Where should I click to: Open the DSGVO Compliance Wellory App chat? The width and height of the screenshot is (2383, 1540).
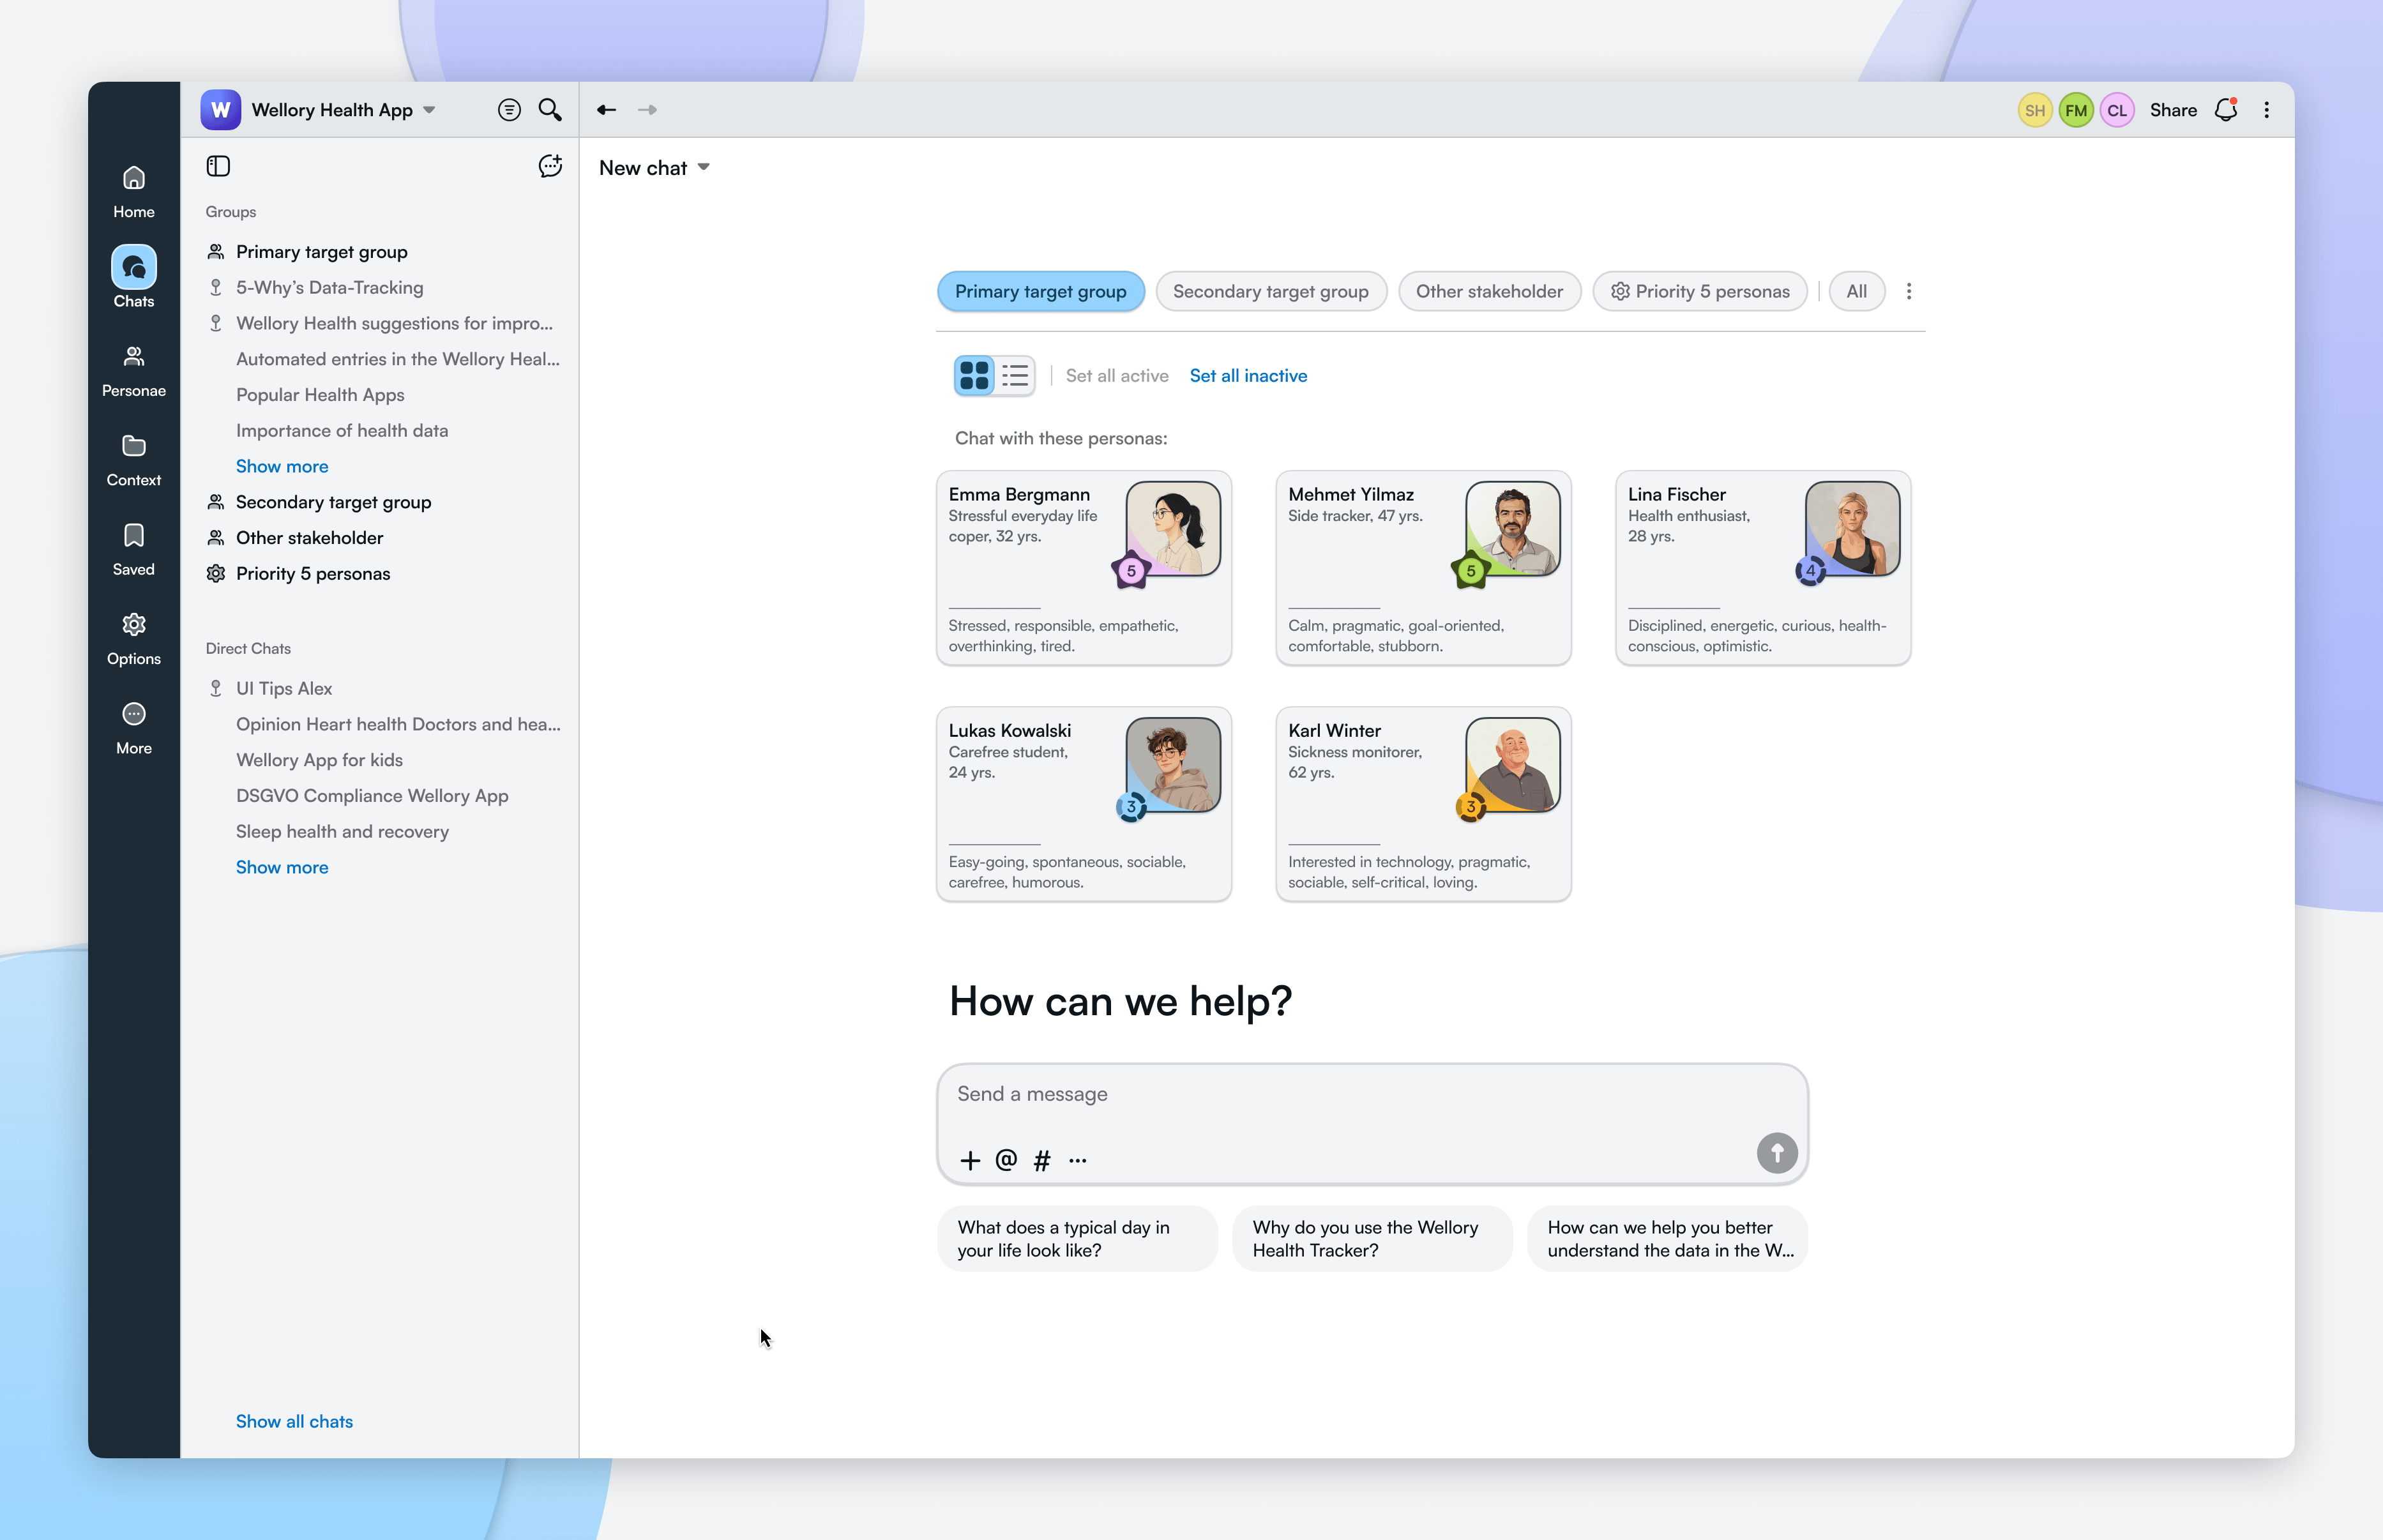pyautogui.click(x=372, y=796)
